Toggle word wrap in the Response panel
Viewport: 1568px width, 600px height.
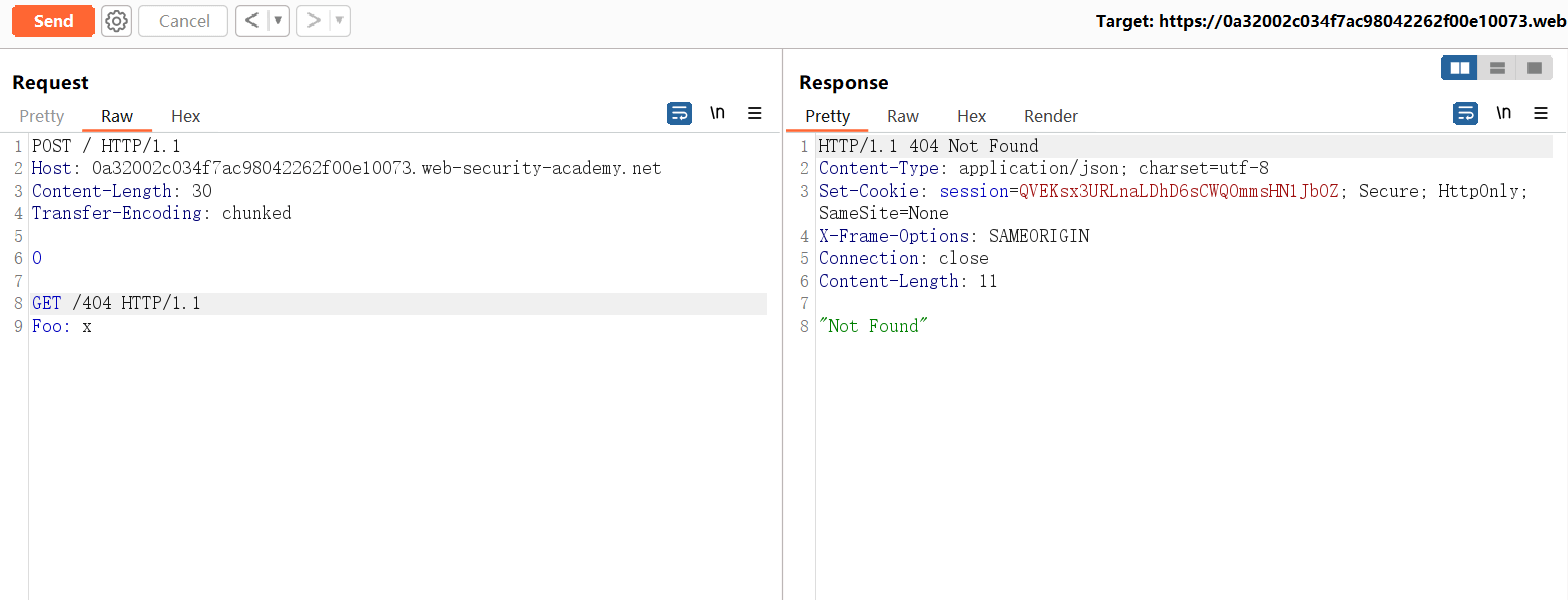tap(1465, 114)
